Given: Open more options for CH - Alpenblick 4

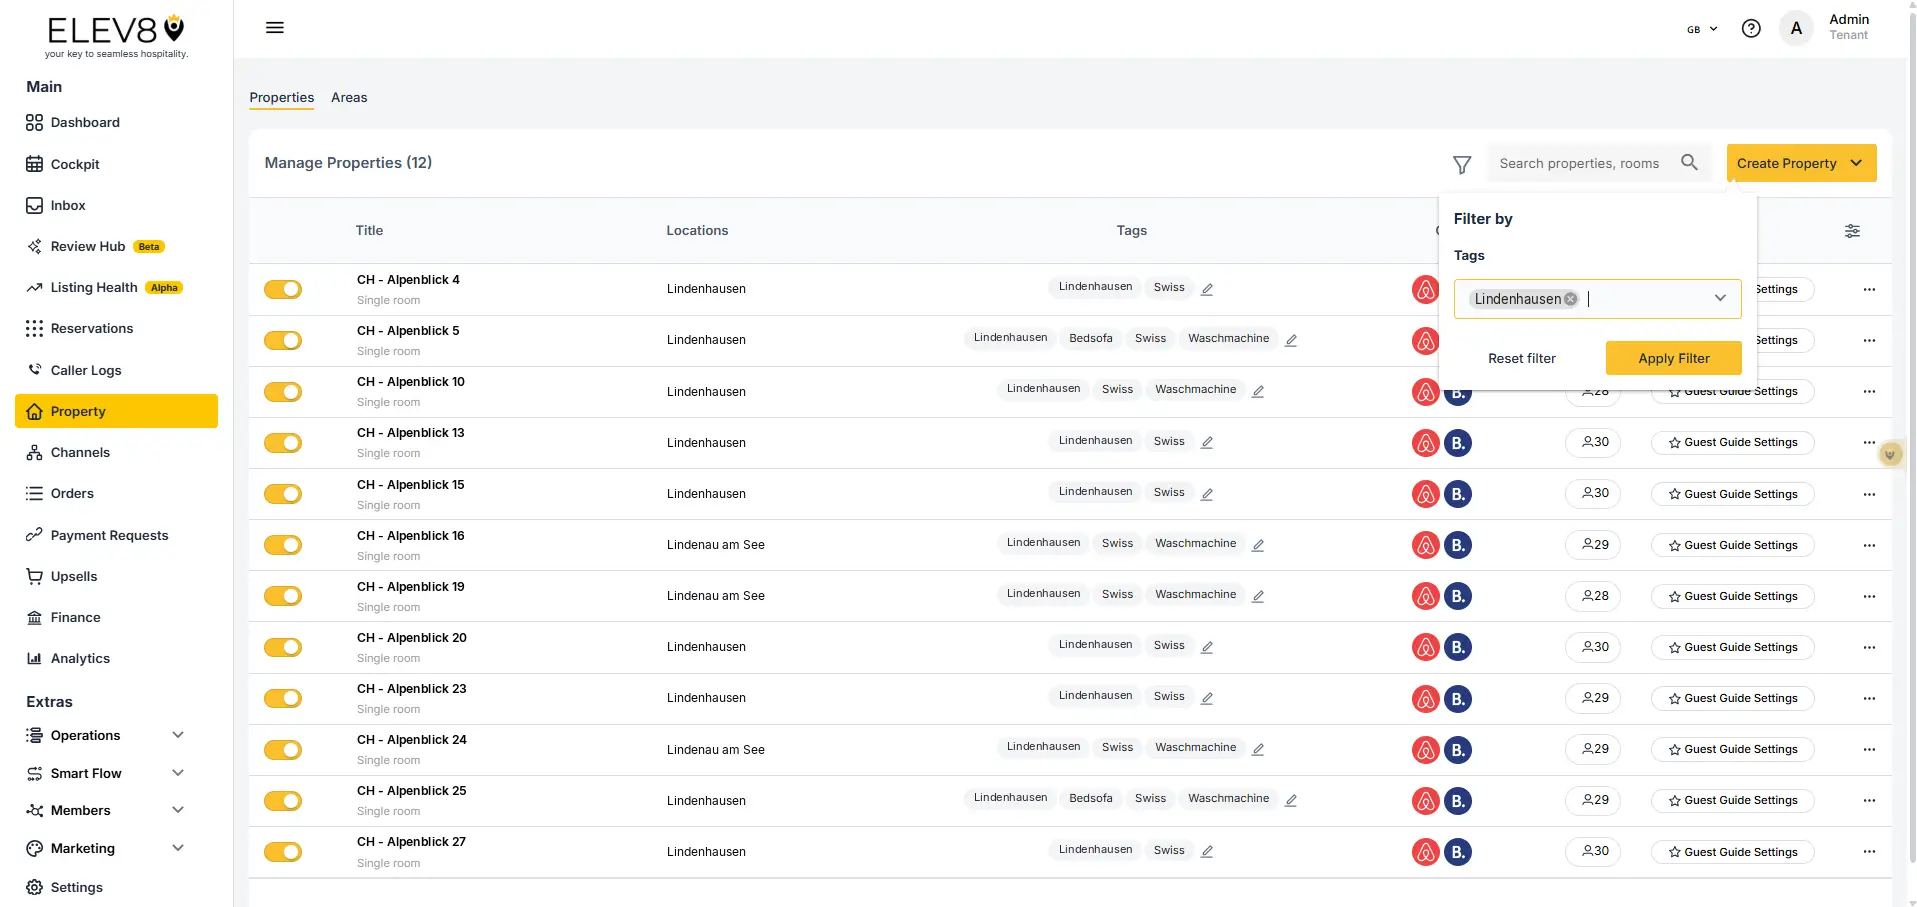Looking at the screenshot, I should 1869,289.
